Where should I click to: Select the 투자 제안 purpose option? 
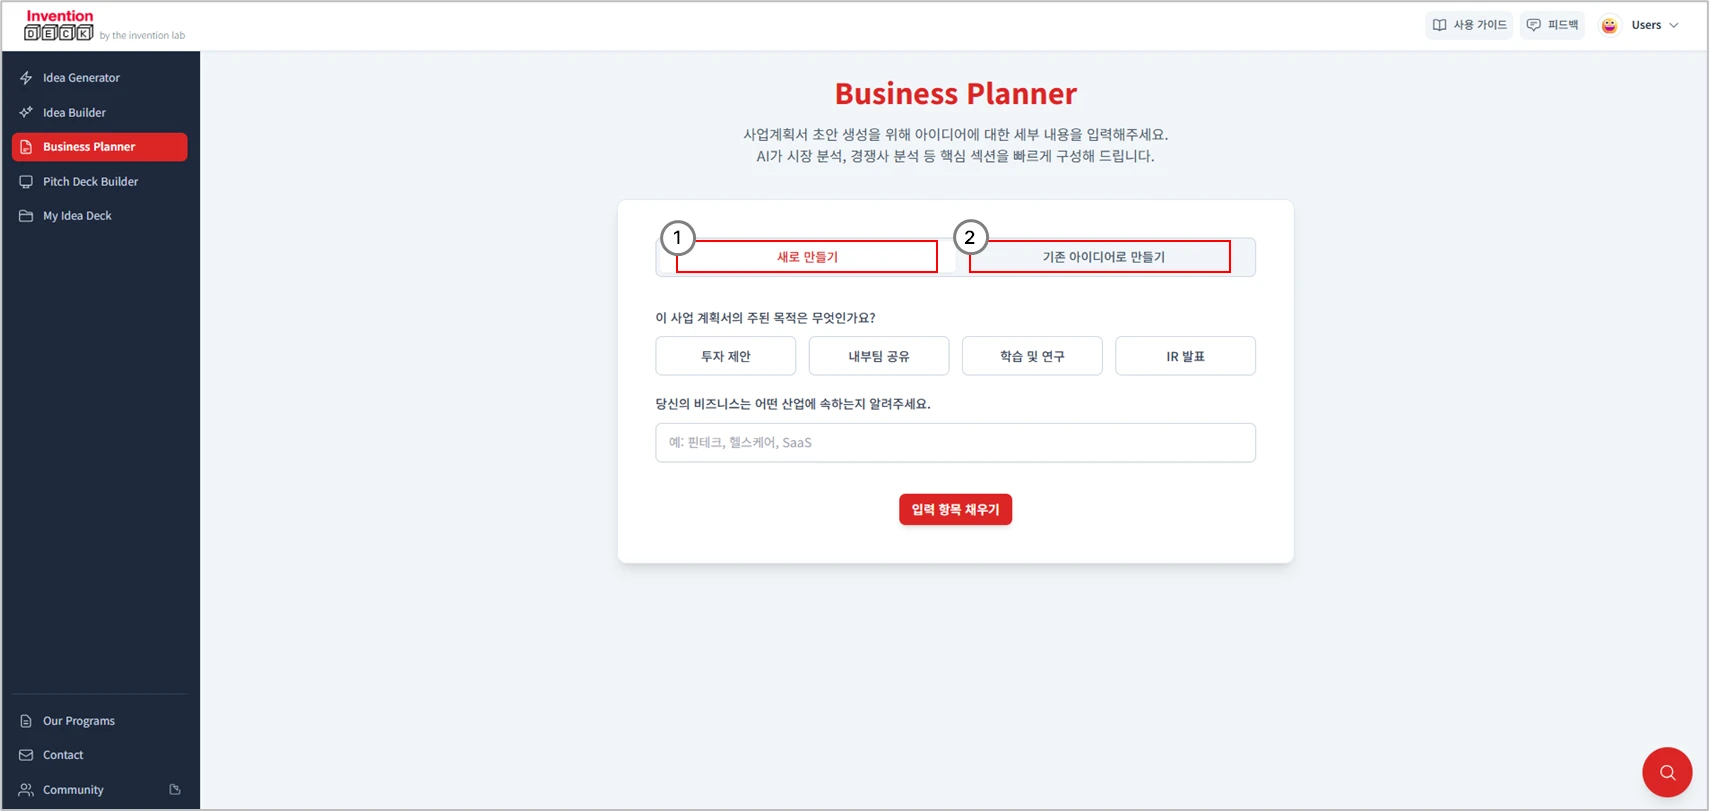click(725, 356)
